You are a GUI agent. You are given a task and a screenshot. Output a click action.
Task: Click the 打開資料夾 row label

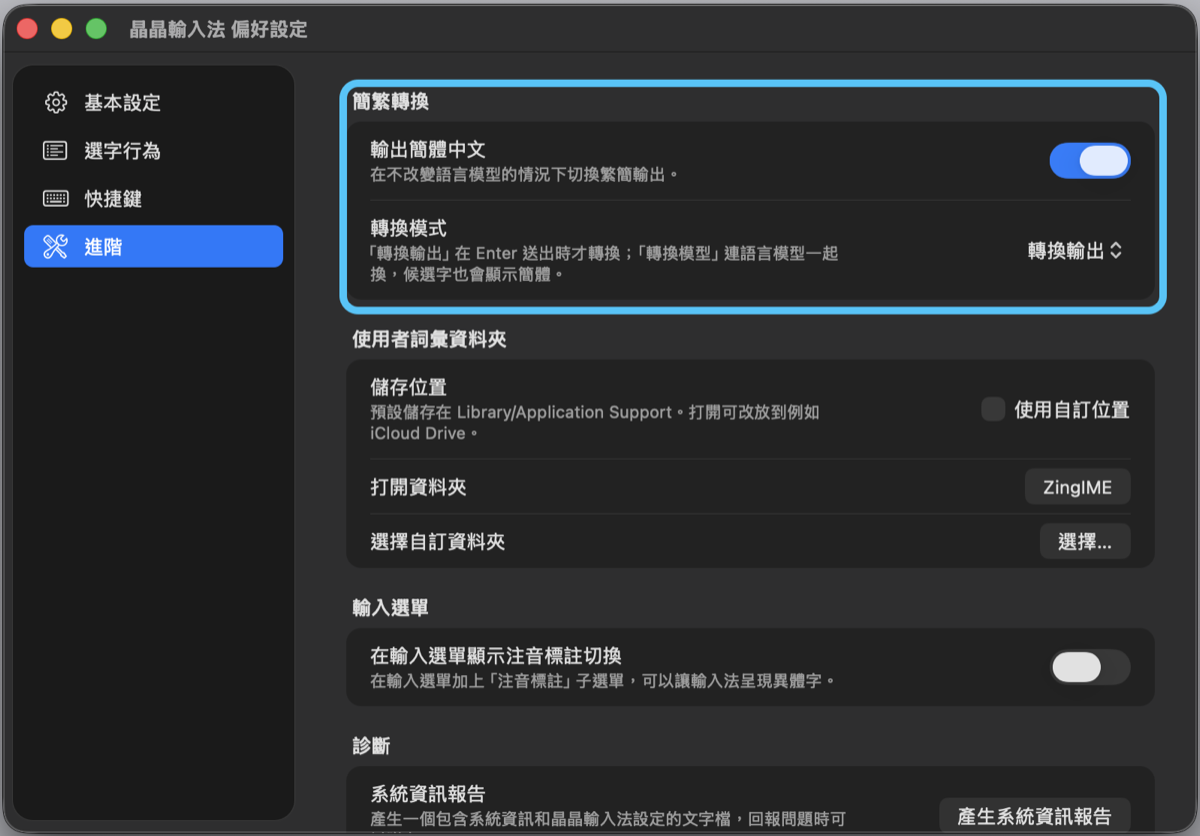pos(418,487)
